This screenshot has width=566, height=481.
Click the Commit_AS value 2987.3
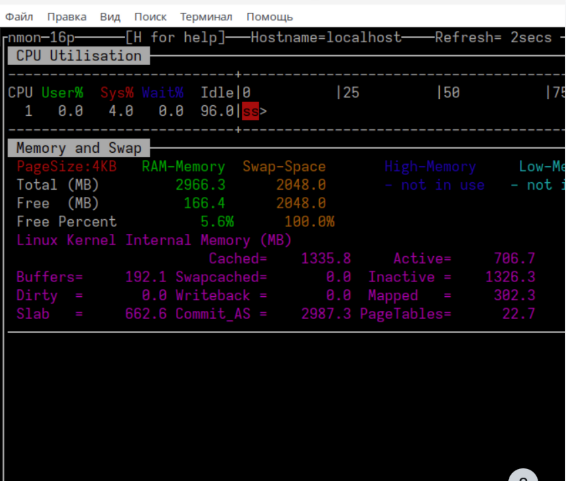326,314
